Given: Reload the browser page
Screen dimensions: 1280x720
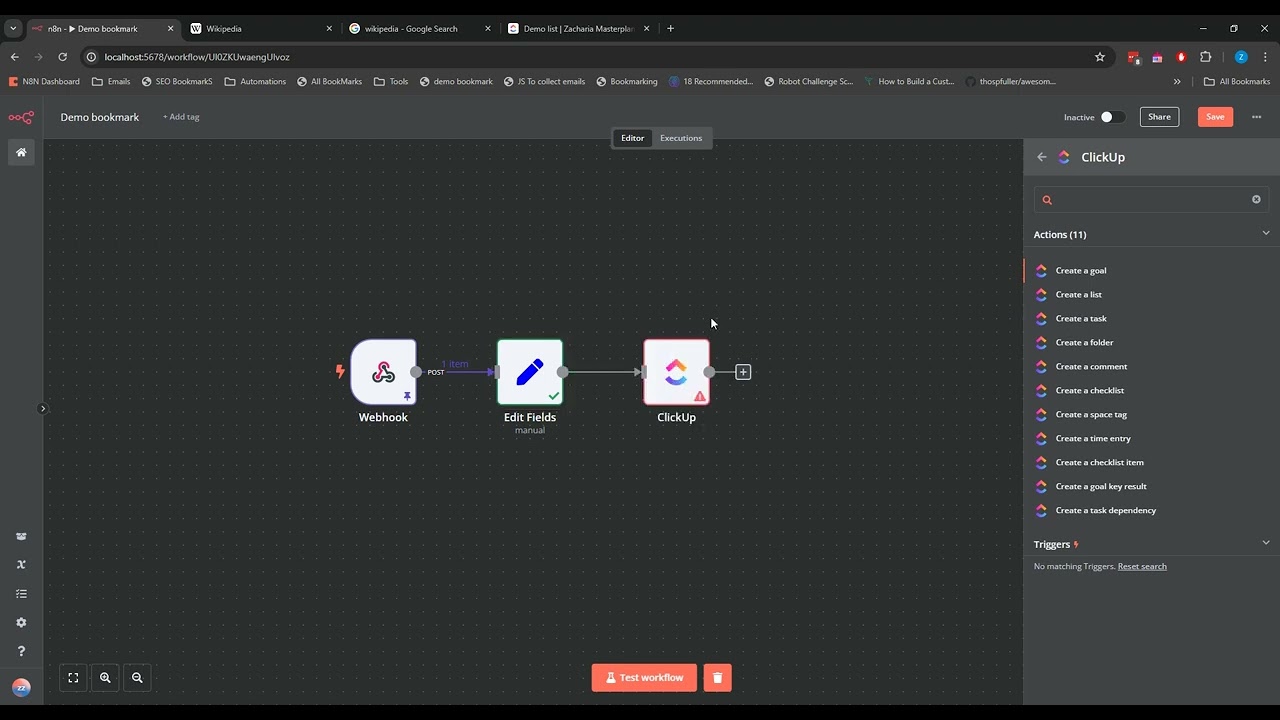Looking at the screenshot, I should 62,57.
